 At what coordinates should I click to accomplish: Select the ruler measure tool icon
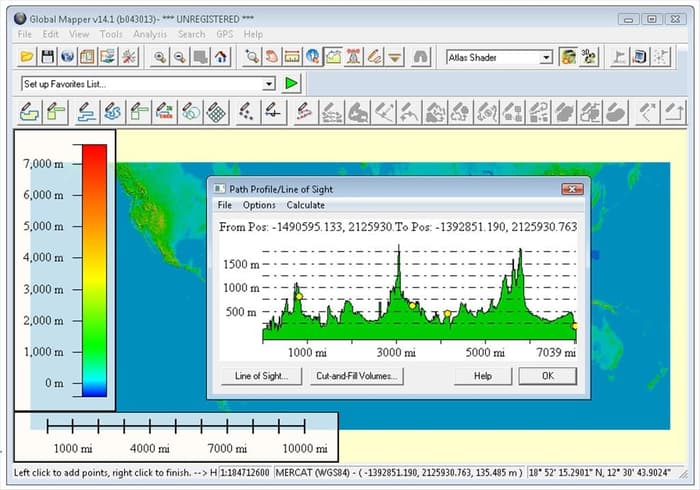coord(292,57)
